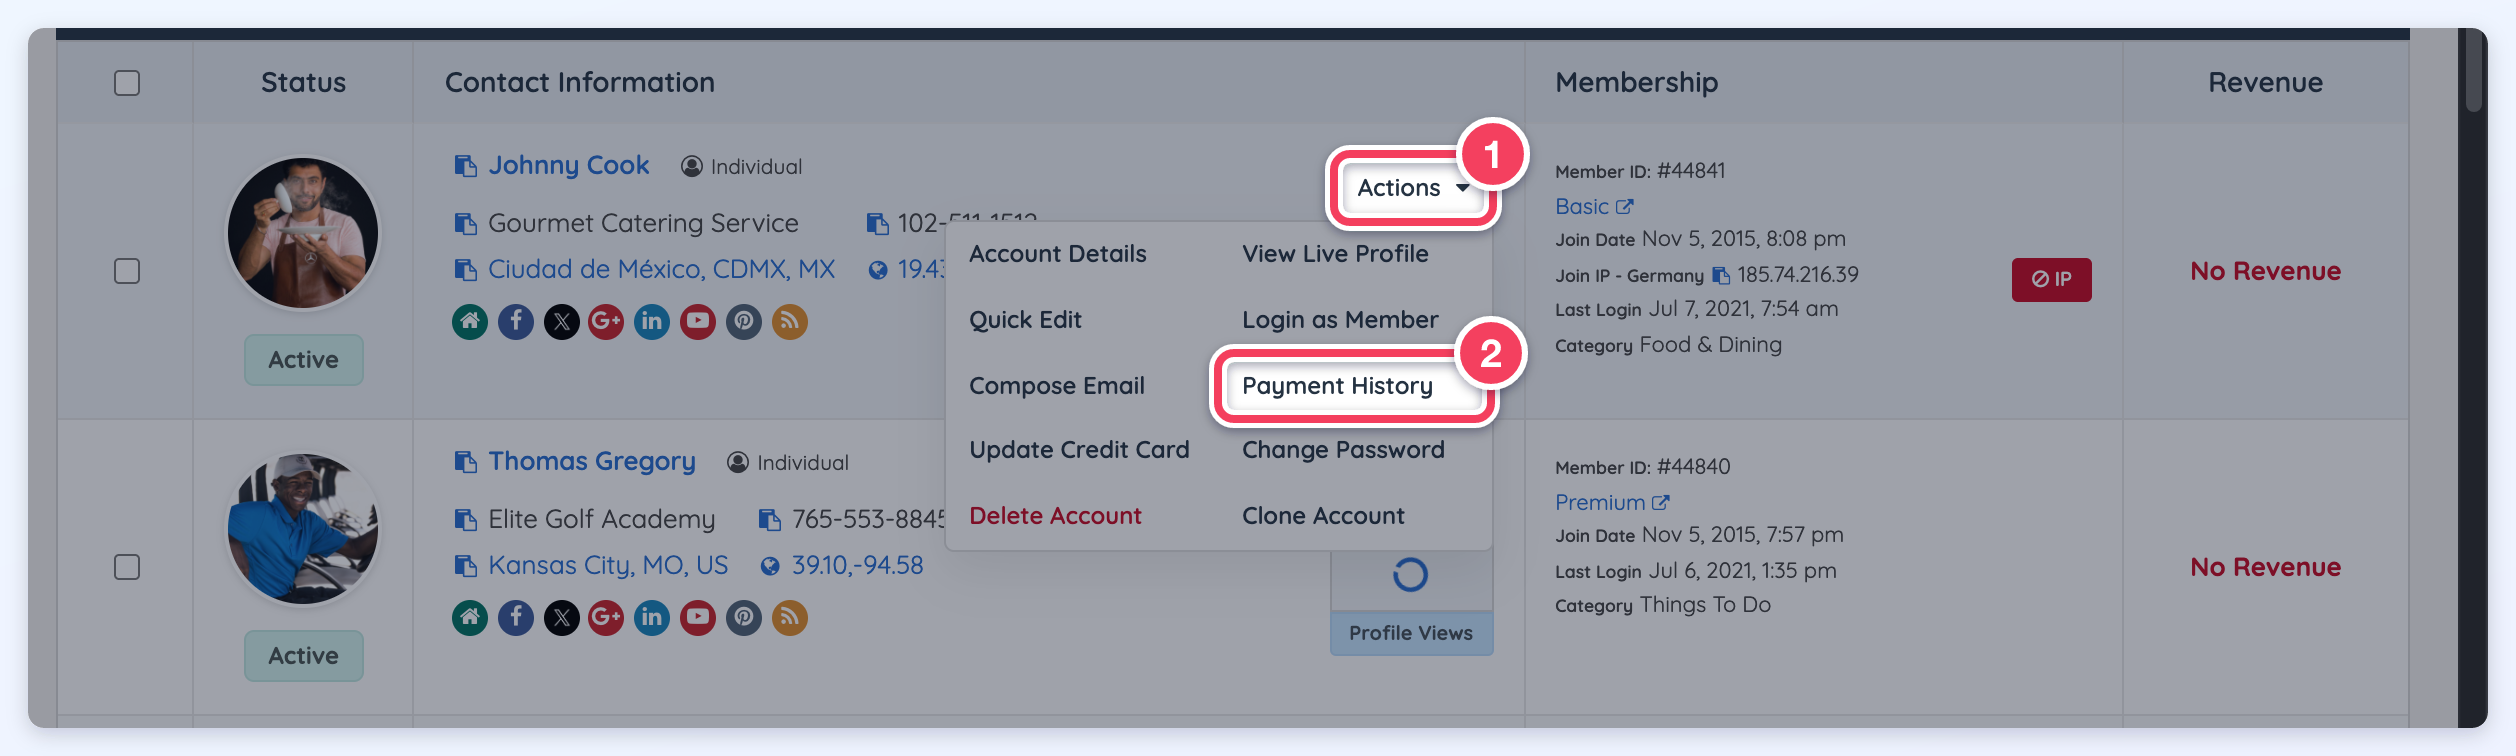Open the Johnny Cook member name link
This screenshot has width=2516, height=756.
[569, 166]
